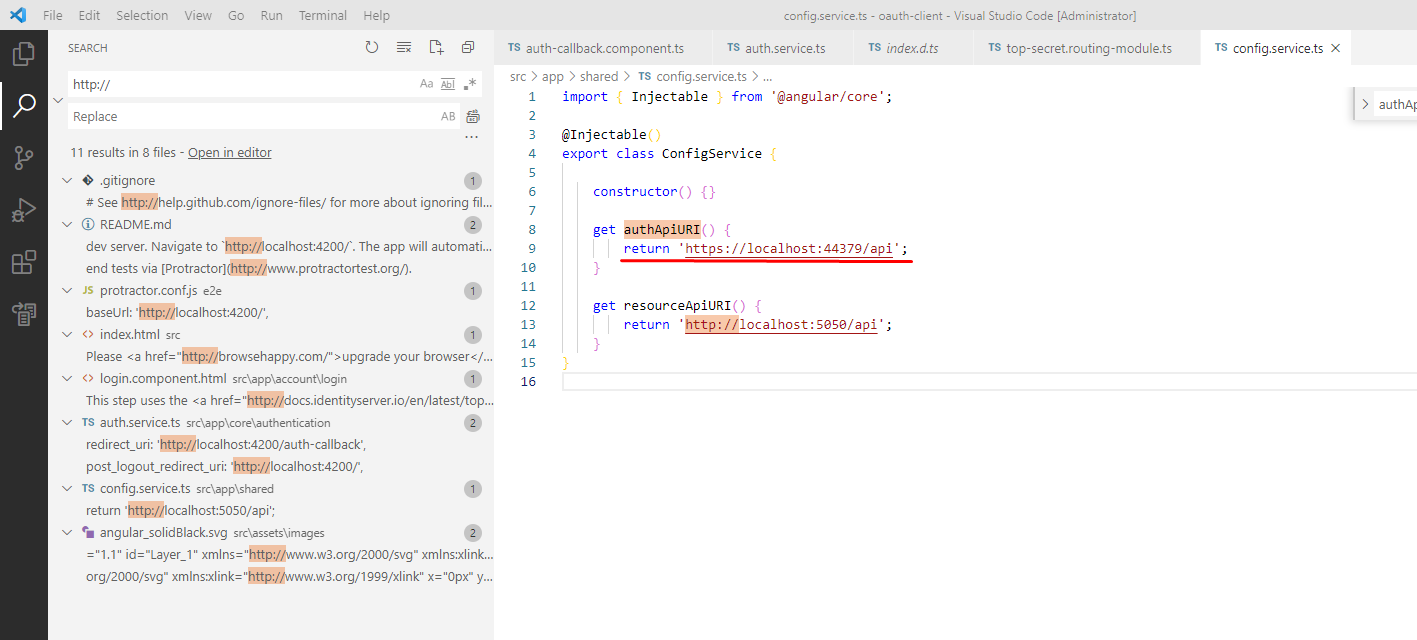Expand the find widget replace chevron
This screenshot has width=1417, height=640.
tap(1365, 104)
